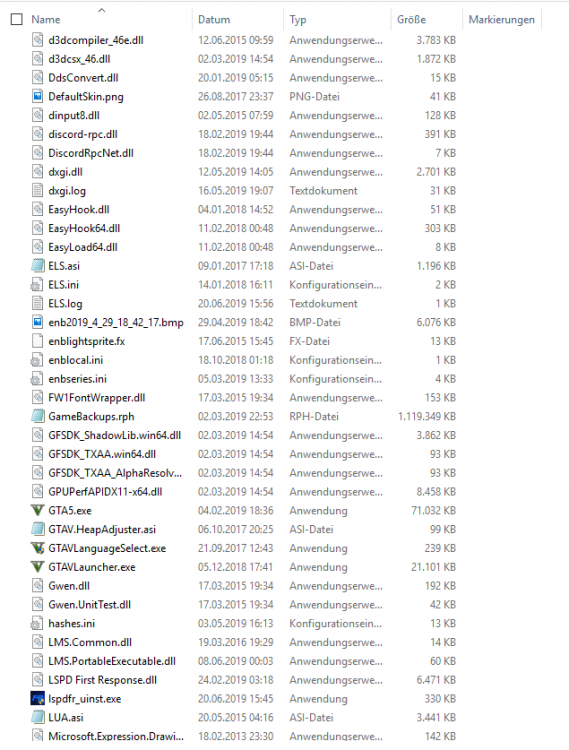
Task: Sort the file list by Name column
Action: pyautogui.click(x=46, y=20)
